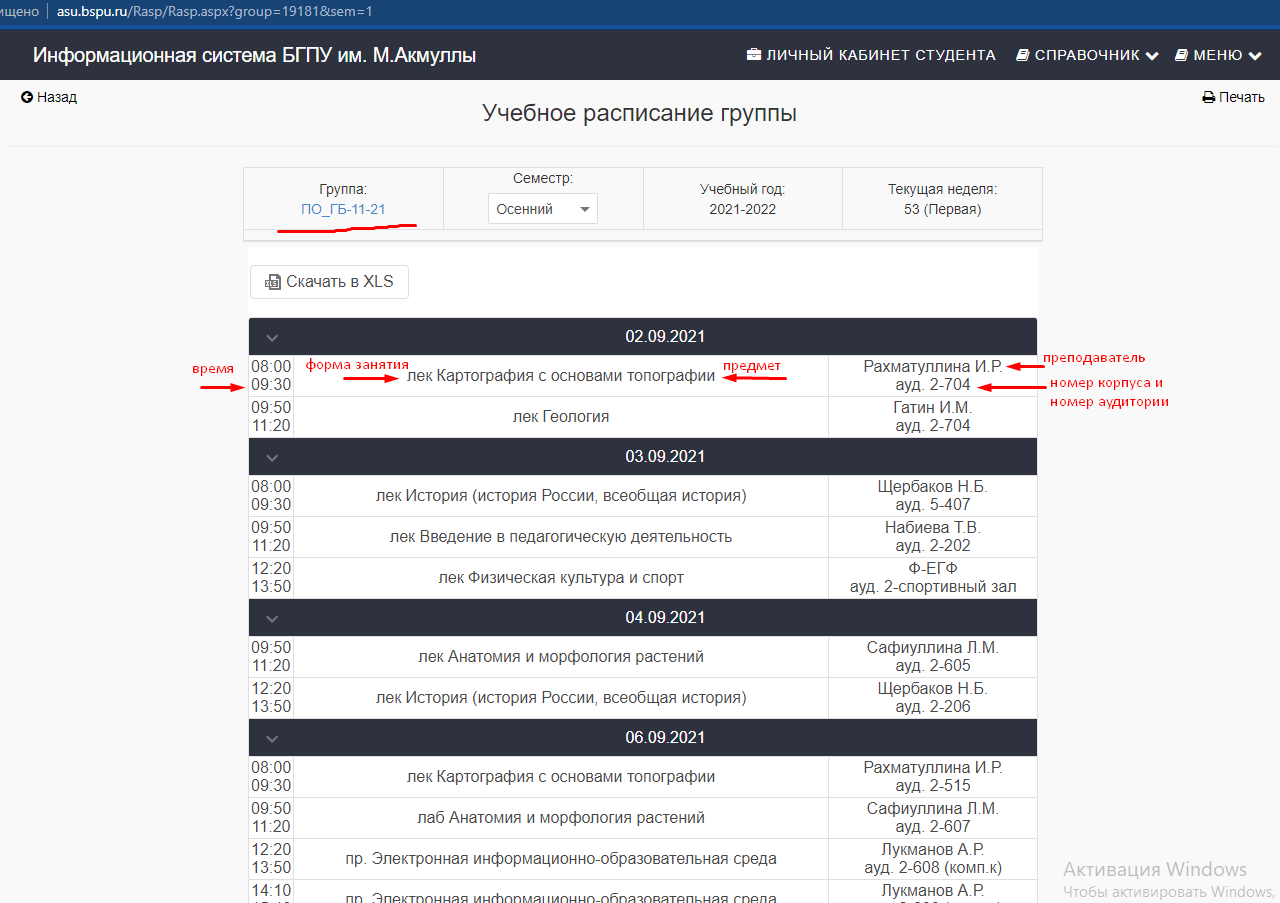Click the printer icon beside Печать

point(1208,98)
